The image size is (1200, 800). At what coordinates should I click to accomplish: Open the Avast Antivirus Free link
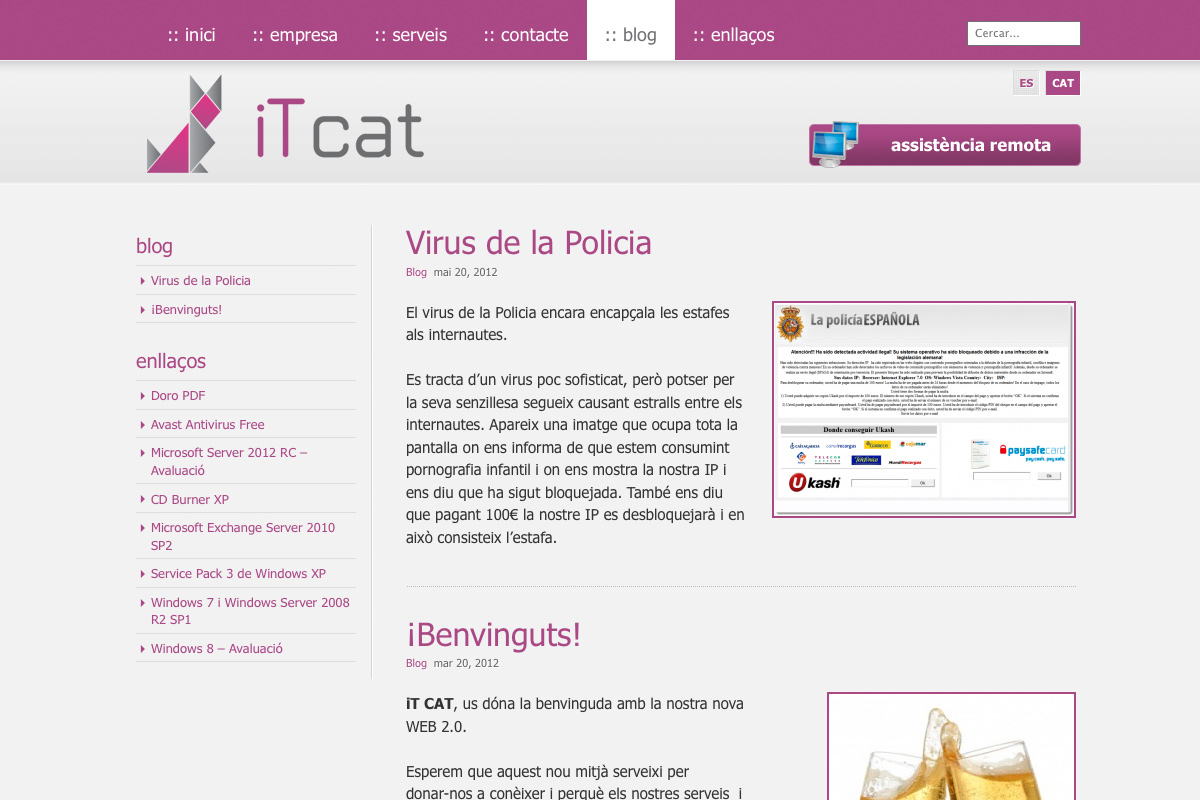click(x=207, y=425)
